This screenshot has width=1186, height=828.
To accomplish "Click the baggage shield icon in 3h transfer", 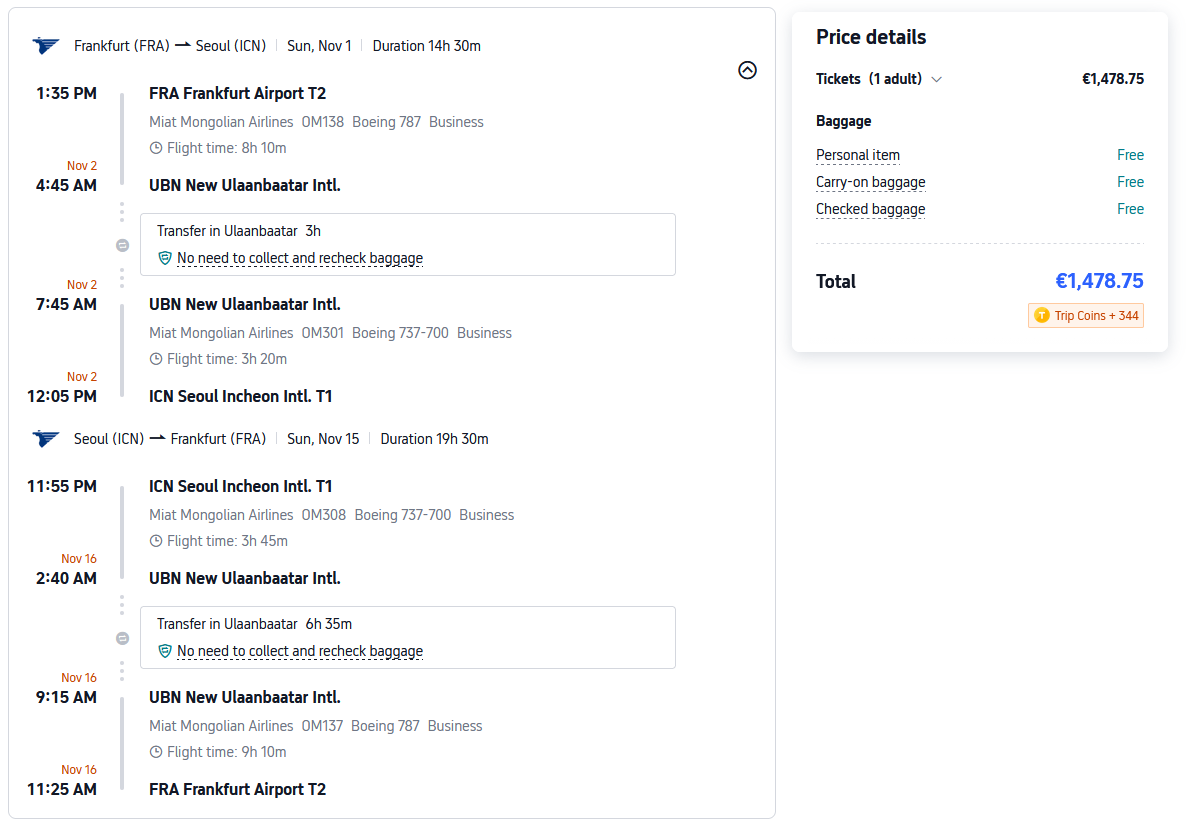I will pos(165,258).
